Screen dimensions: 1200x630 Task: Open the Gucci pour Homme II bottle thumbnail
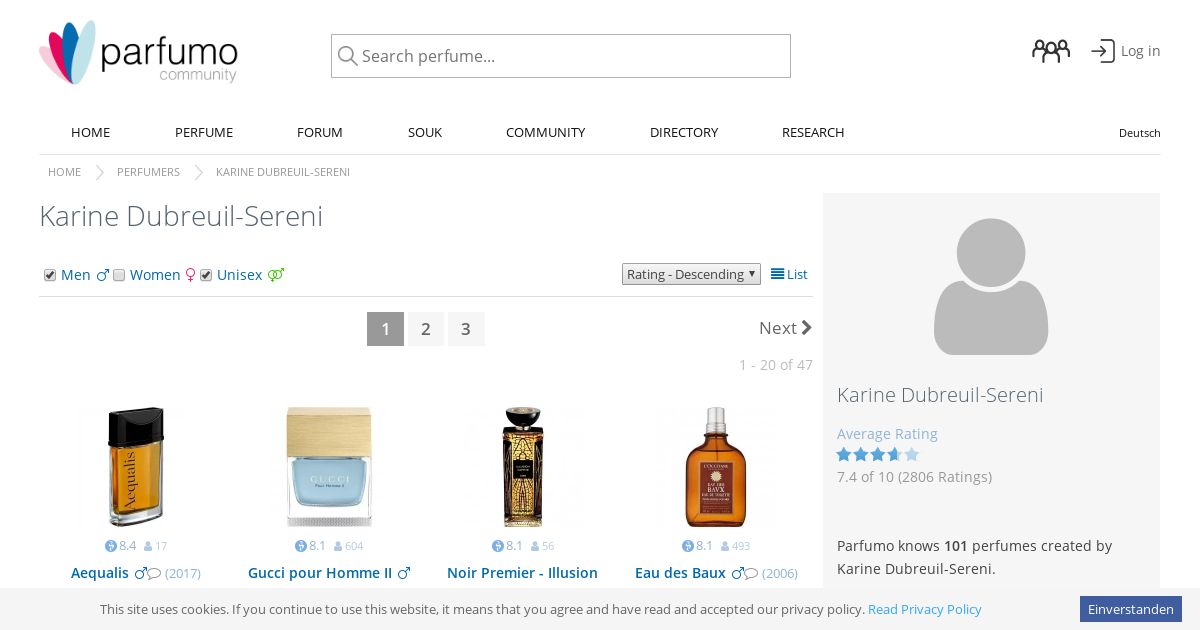click(x=329, y=467)
